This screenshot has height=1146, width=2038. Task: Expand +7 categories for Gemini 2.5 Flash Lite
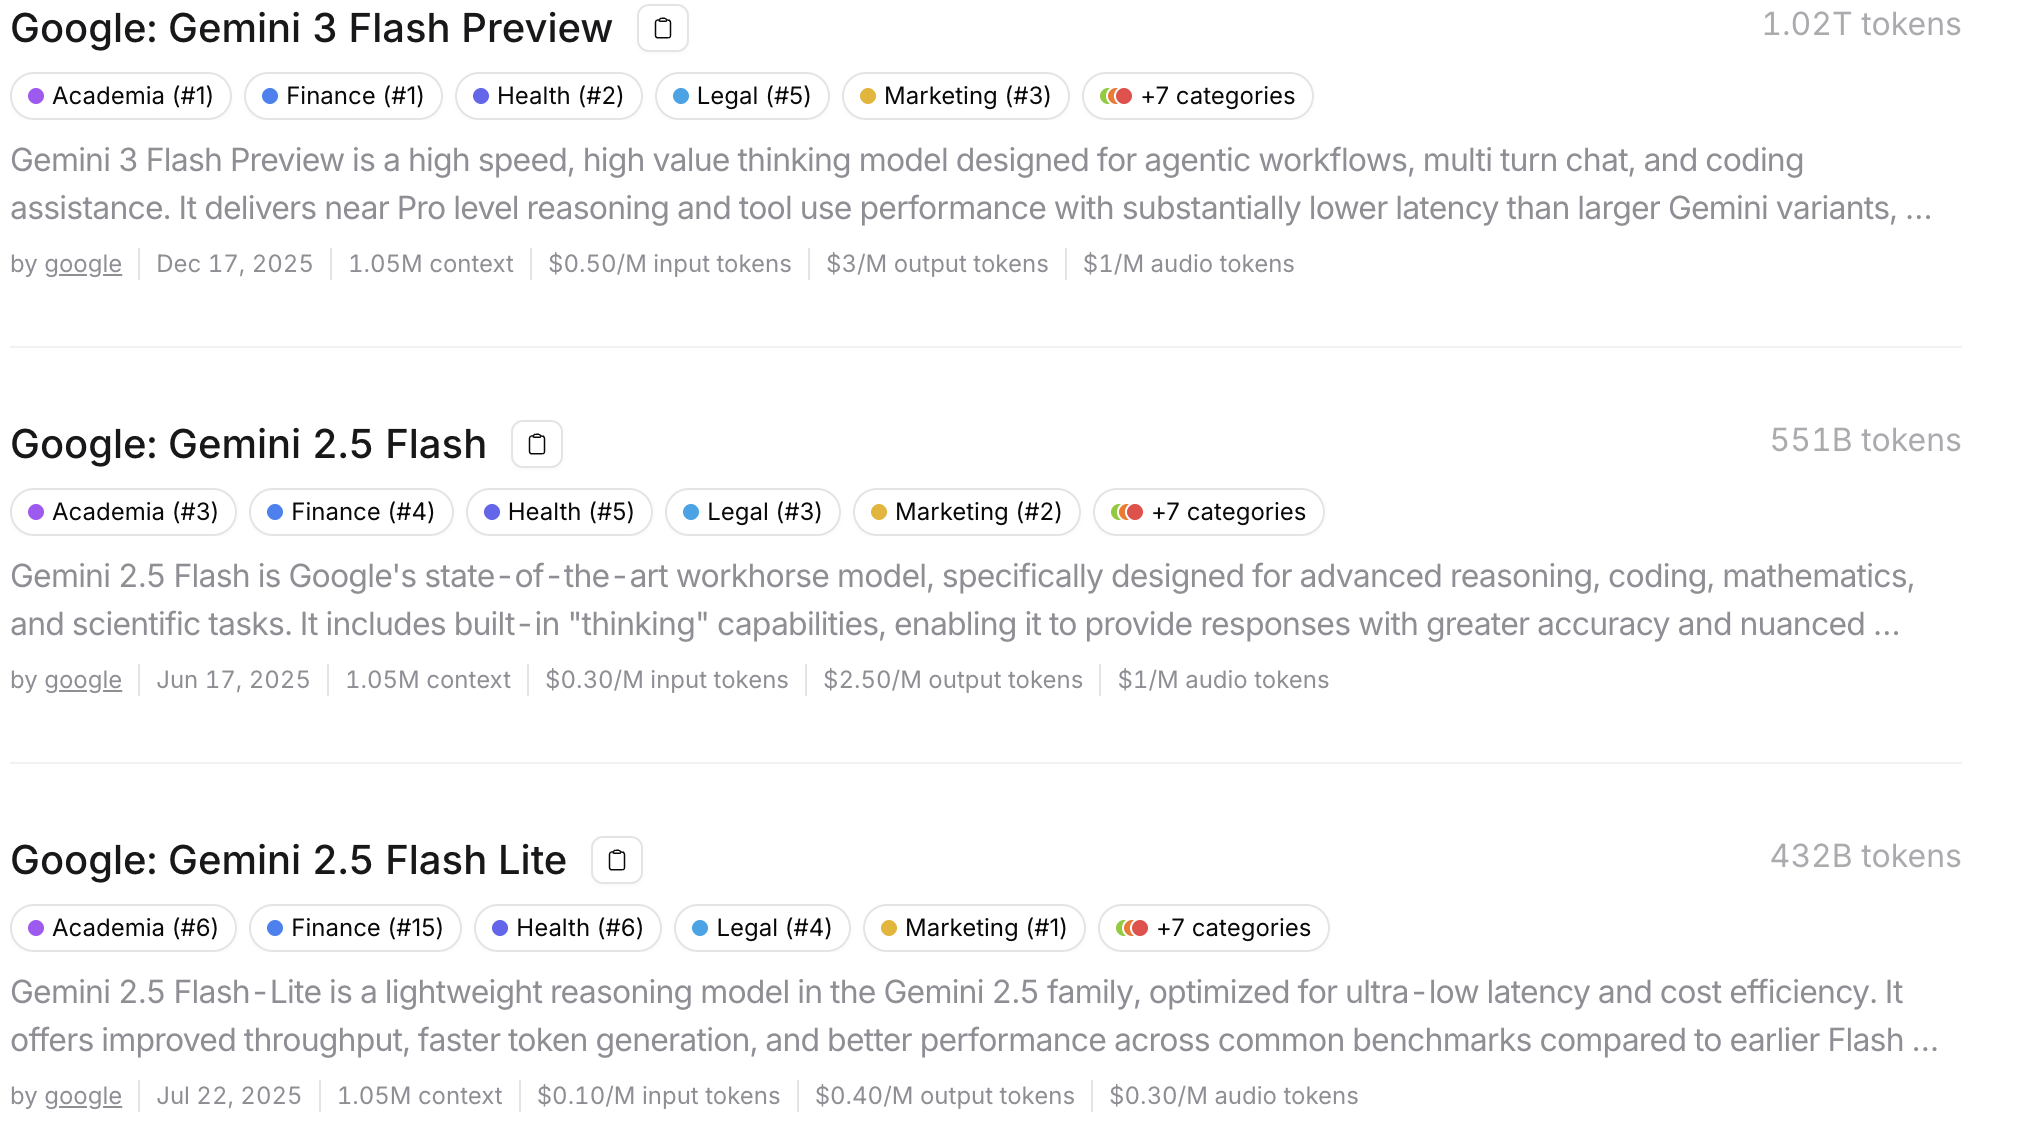(1214, 928)
